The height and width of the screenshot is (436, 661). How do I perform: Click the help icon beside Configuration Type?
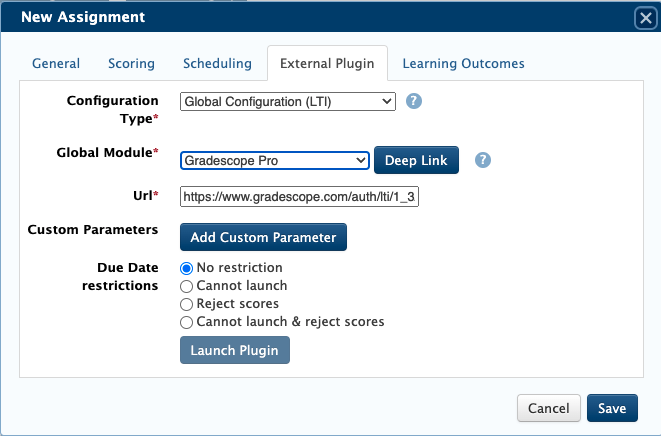[414, 101]
